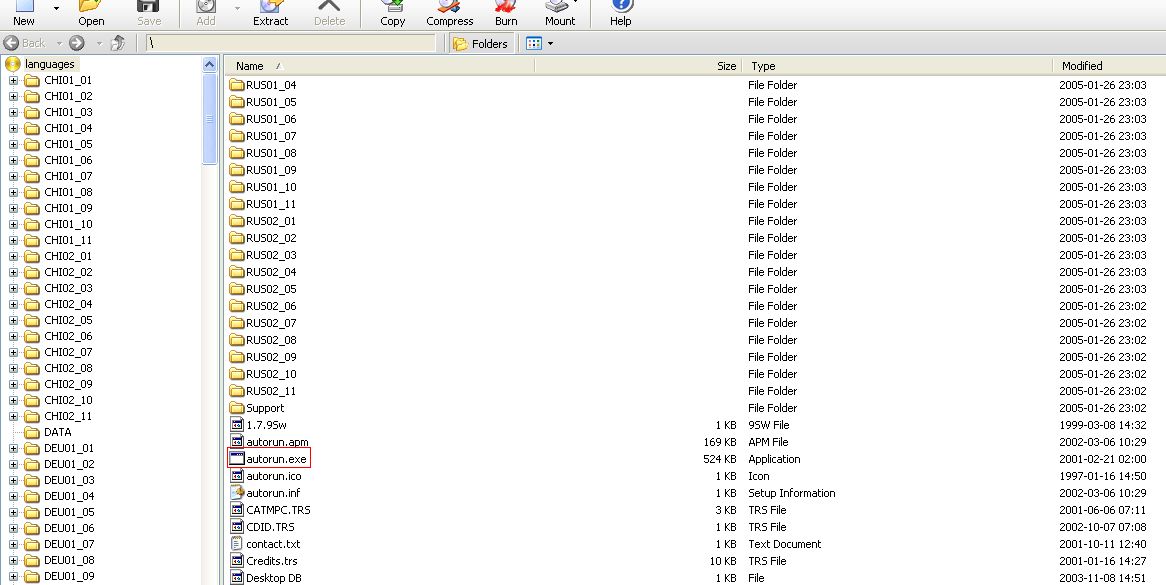1166x585 pixels.
Task: Expand the DEU01_01 tree node
Action: point(14,448)
